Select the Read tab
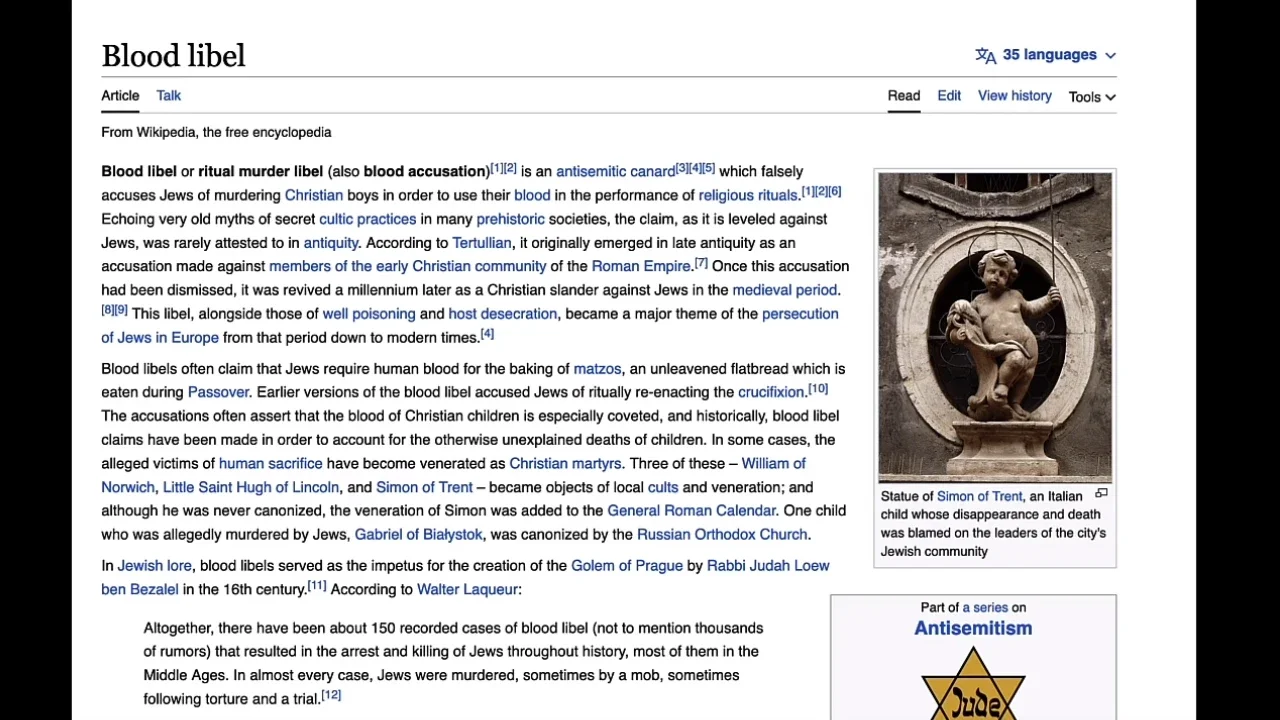1280x720 pixels. (x=903, y=96)
